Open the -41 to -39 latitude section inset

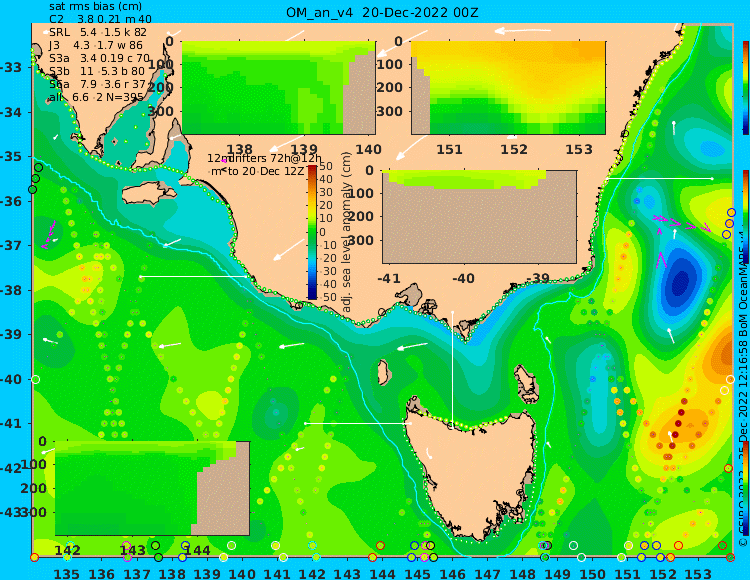click(479, 217)
